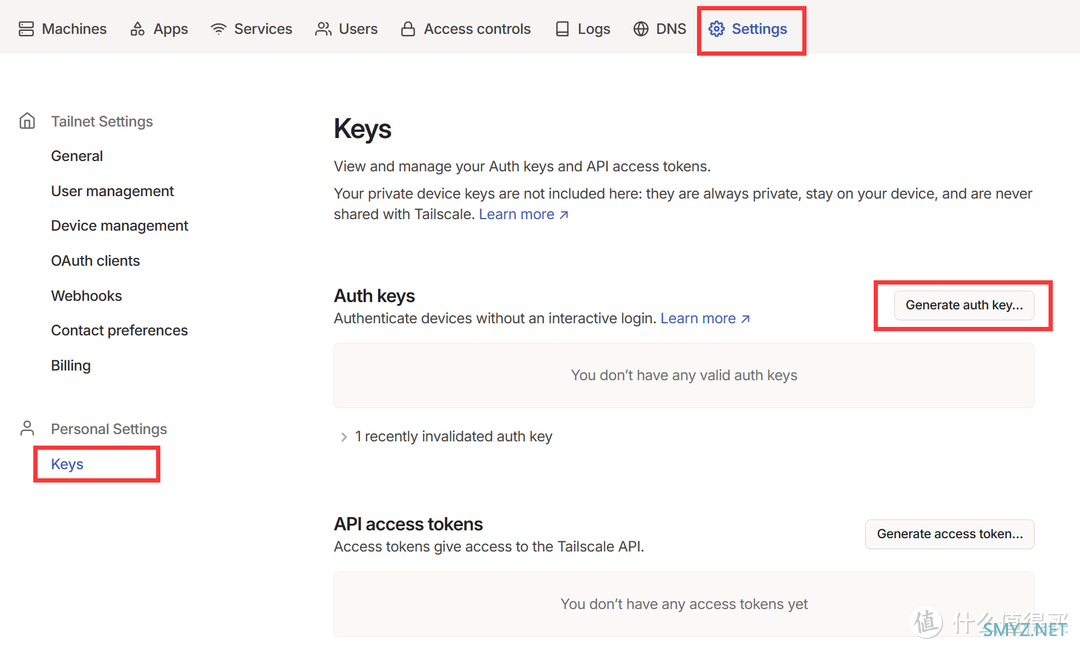Go to the Services tab
Viewport: 1080px width, 649px height.
251,29
